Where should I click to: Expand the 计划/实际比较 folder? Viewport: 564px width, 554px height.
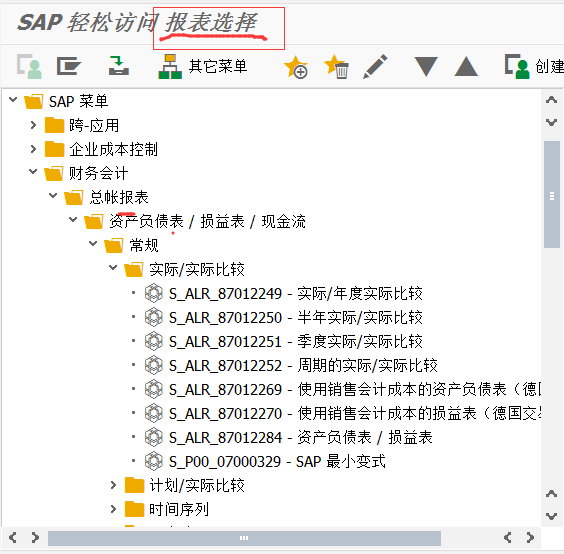113,485
